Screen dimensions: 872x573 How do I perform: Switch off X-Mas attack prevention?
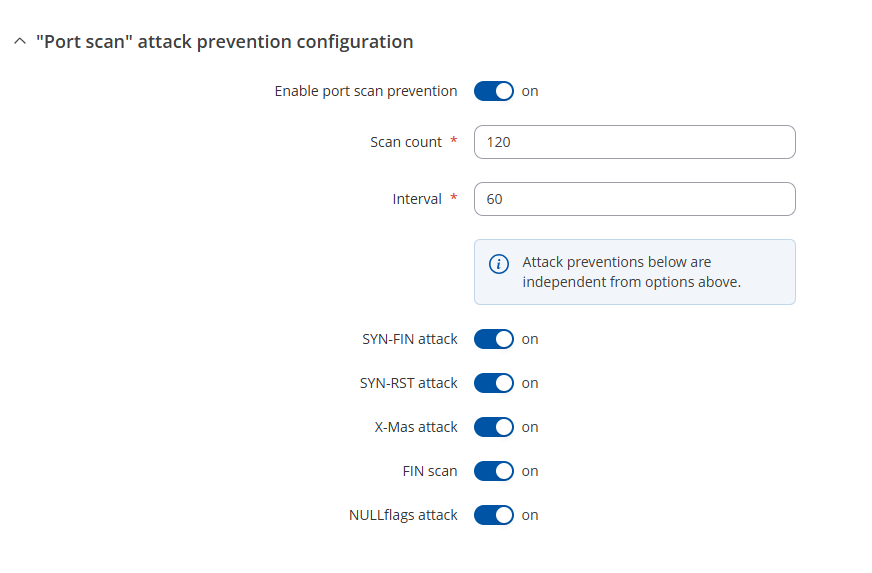pos(493,427)
